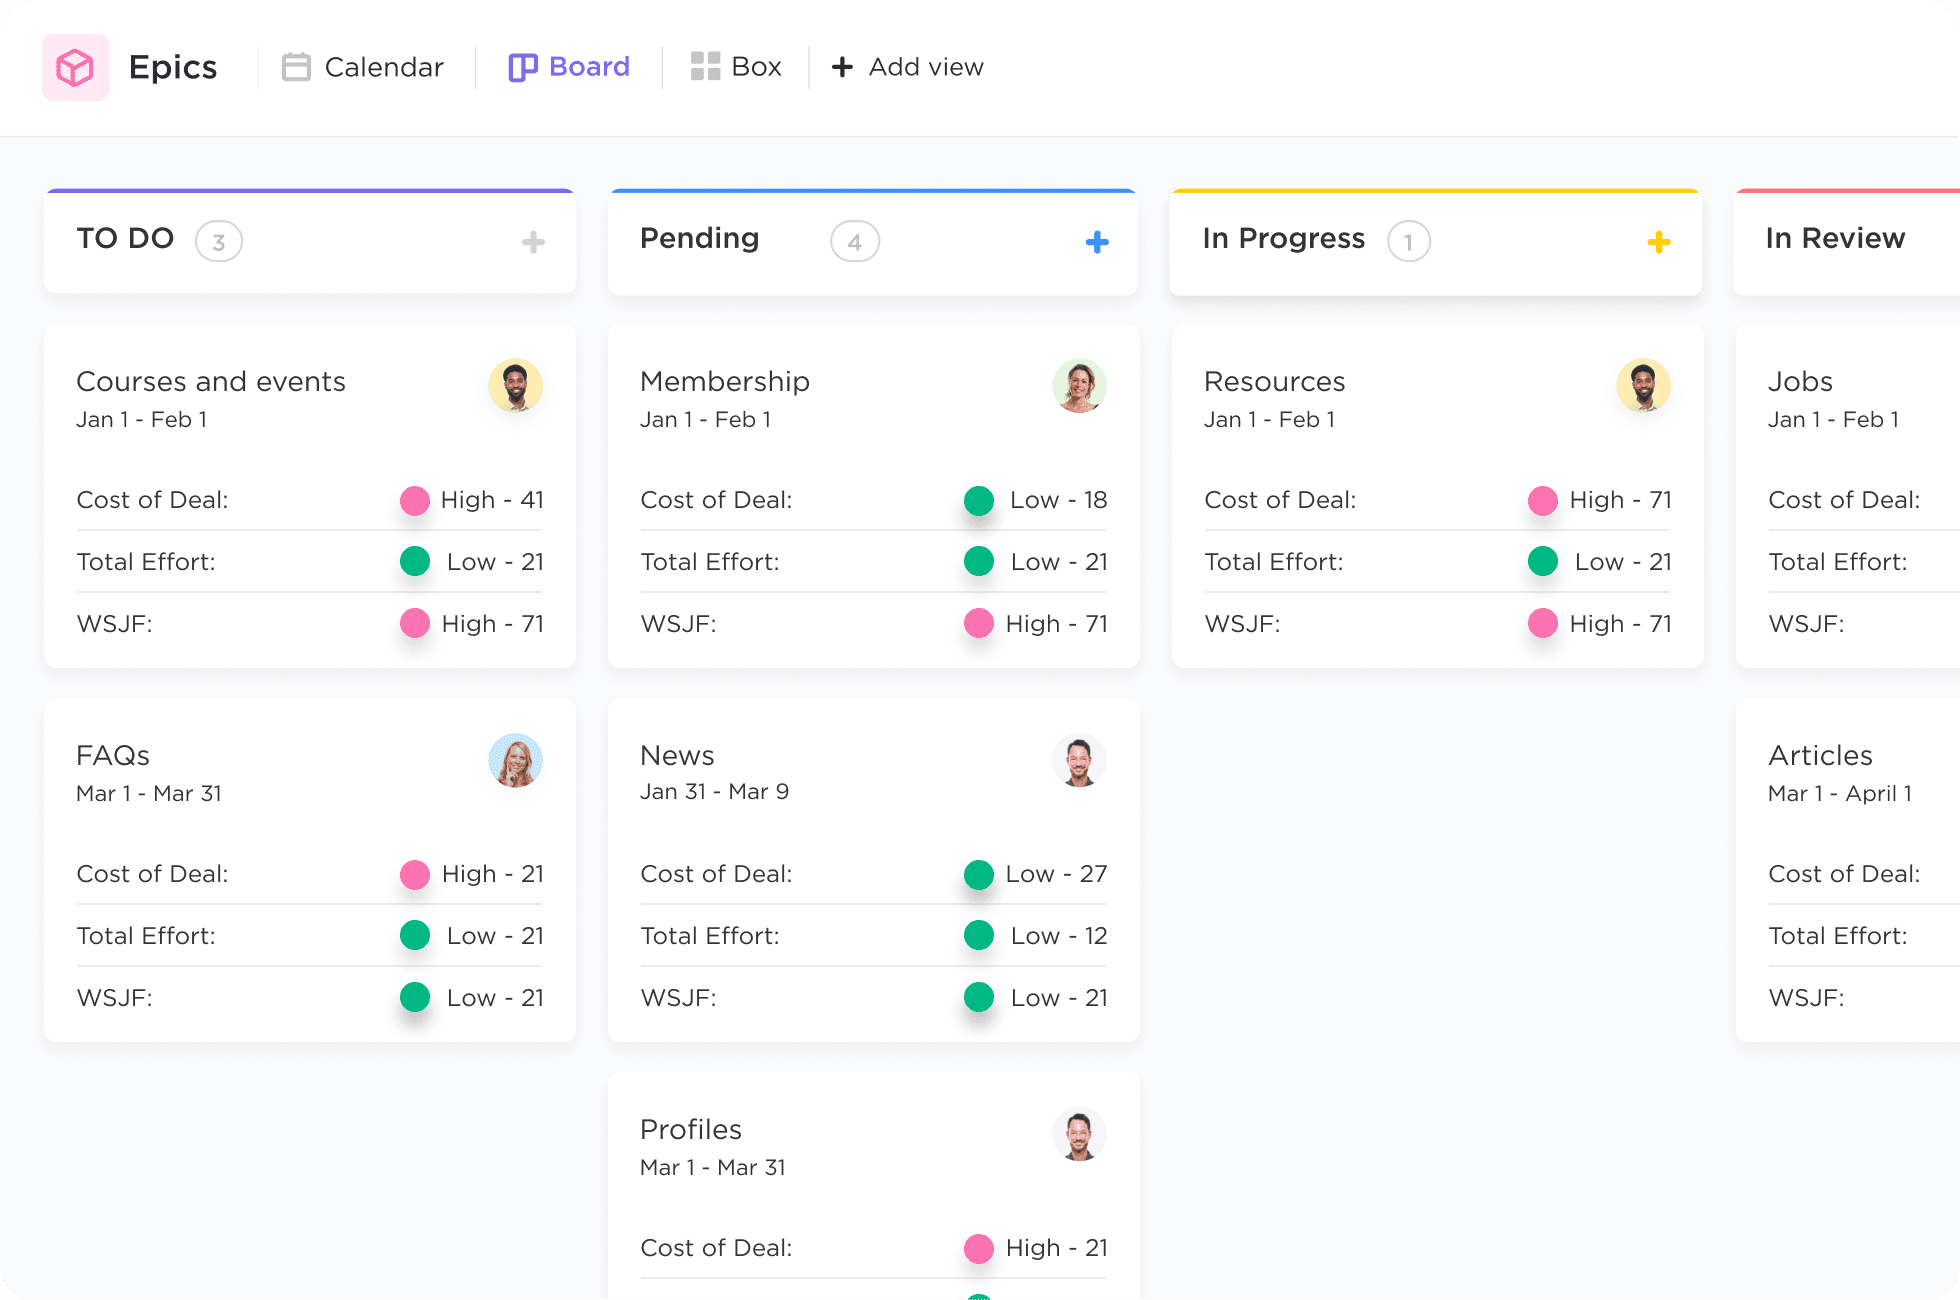
Task: Click yellow plus in In Progress column
Action: (1659, 242)
